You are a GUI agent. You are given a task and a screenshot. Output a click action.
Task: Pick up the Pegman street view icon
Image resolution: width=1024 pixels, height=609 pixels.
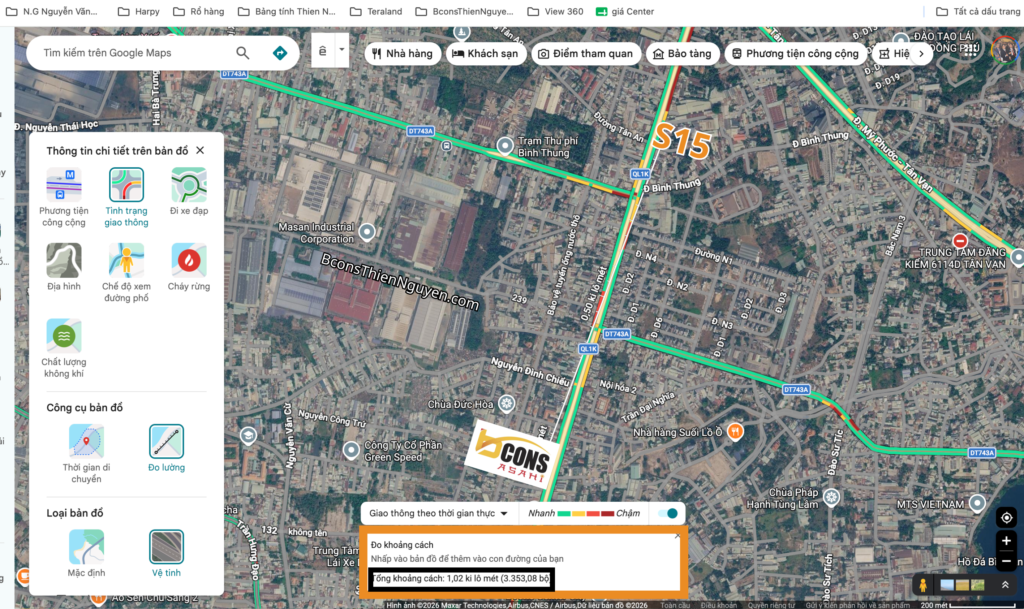pyautogui.click(x=923, y=585)
